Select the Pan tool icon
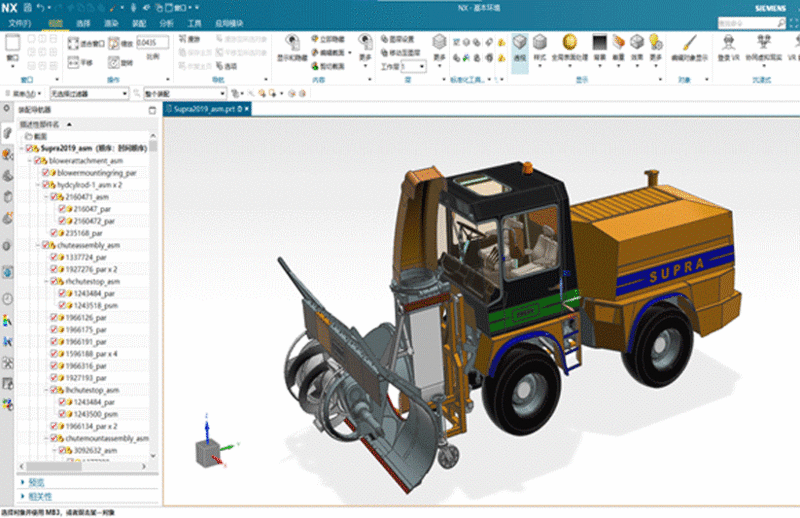This screenshot has height=518, width=800. point(73,62)
